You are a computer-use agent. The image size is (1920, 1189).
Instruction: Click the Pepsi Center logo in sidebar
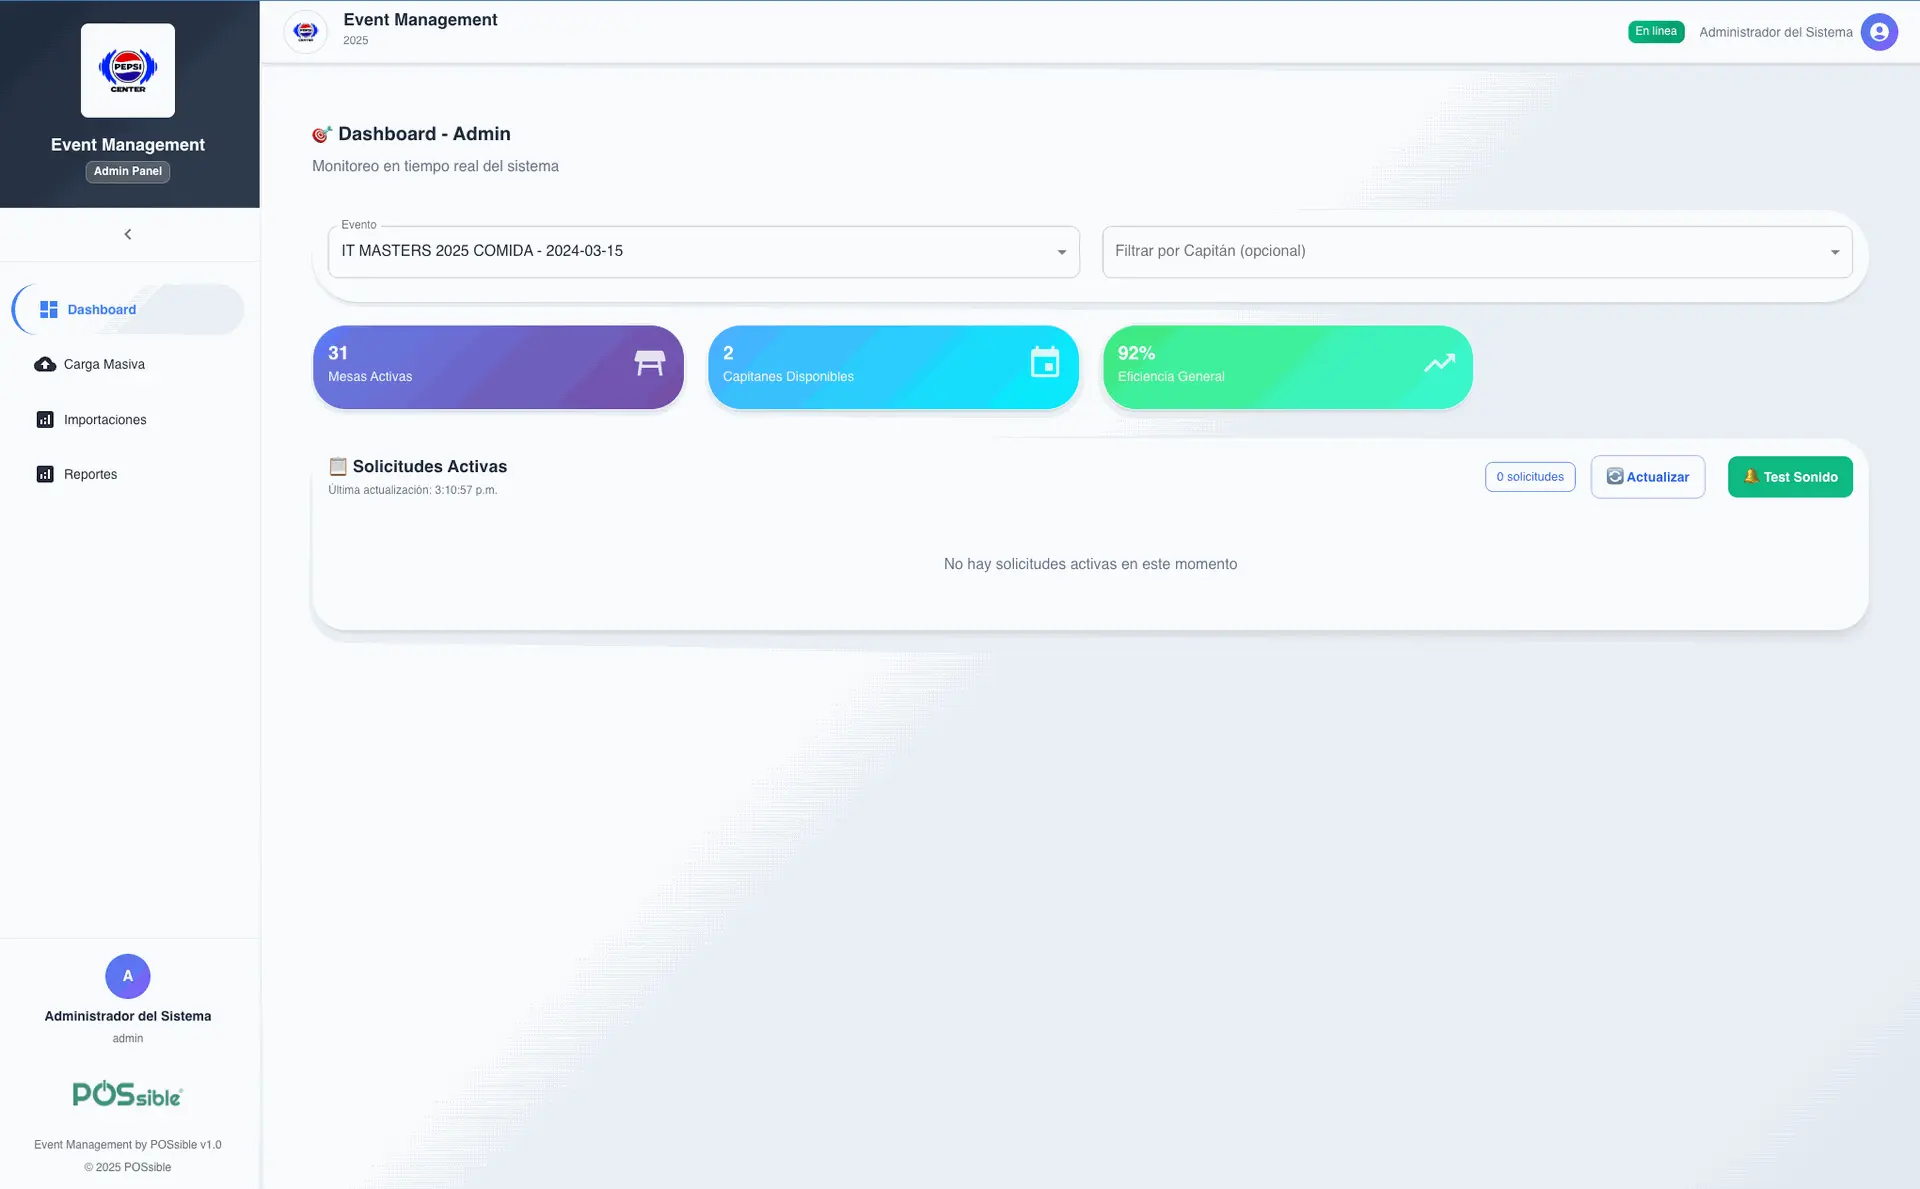(128, 70)
